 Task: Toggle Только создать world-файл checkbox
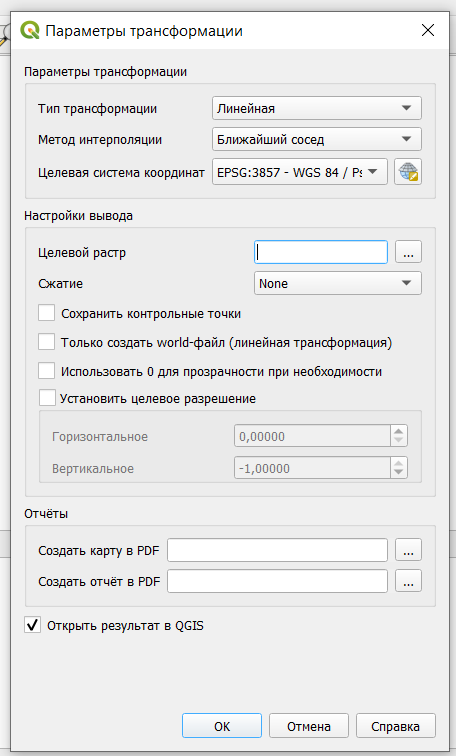tap(47, 342)
